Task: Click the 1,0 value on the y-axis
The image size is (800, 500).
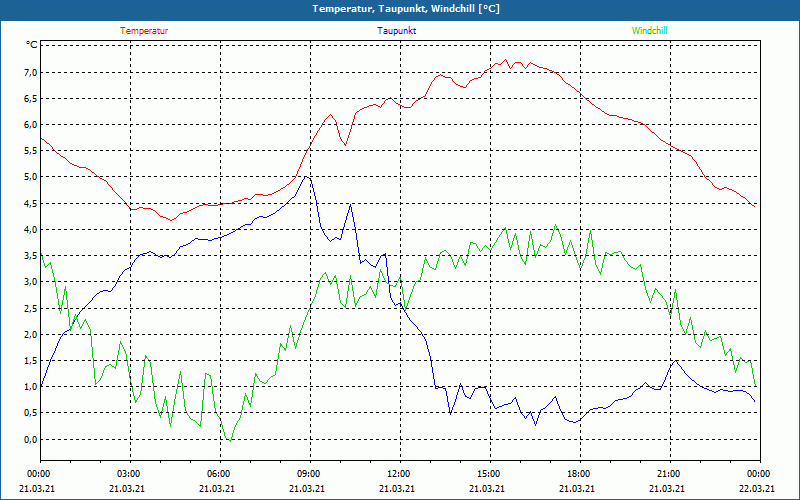Action: (x=32, y=387)
